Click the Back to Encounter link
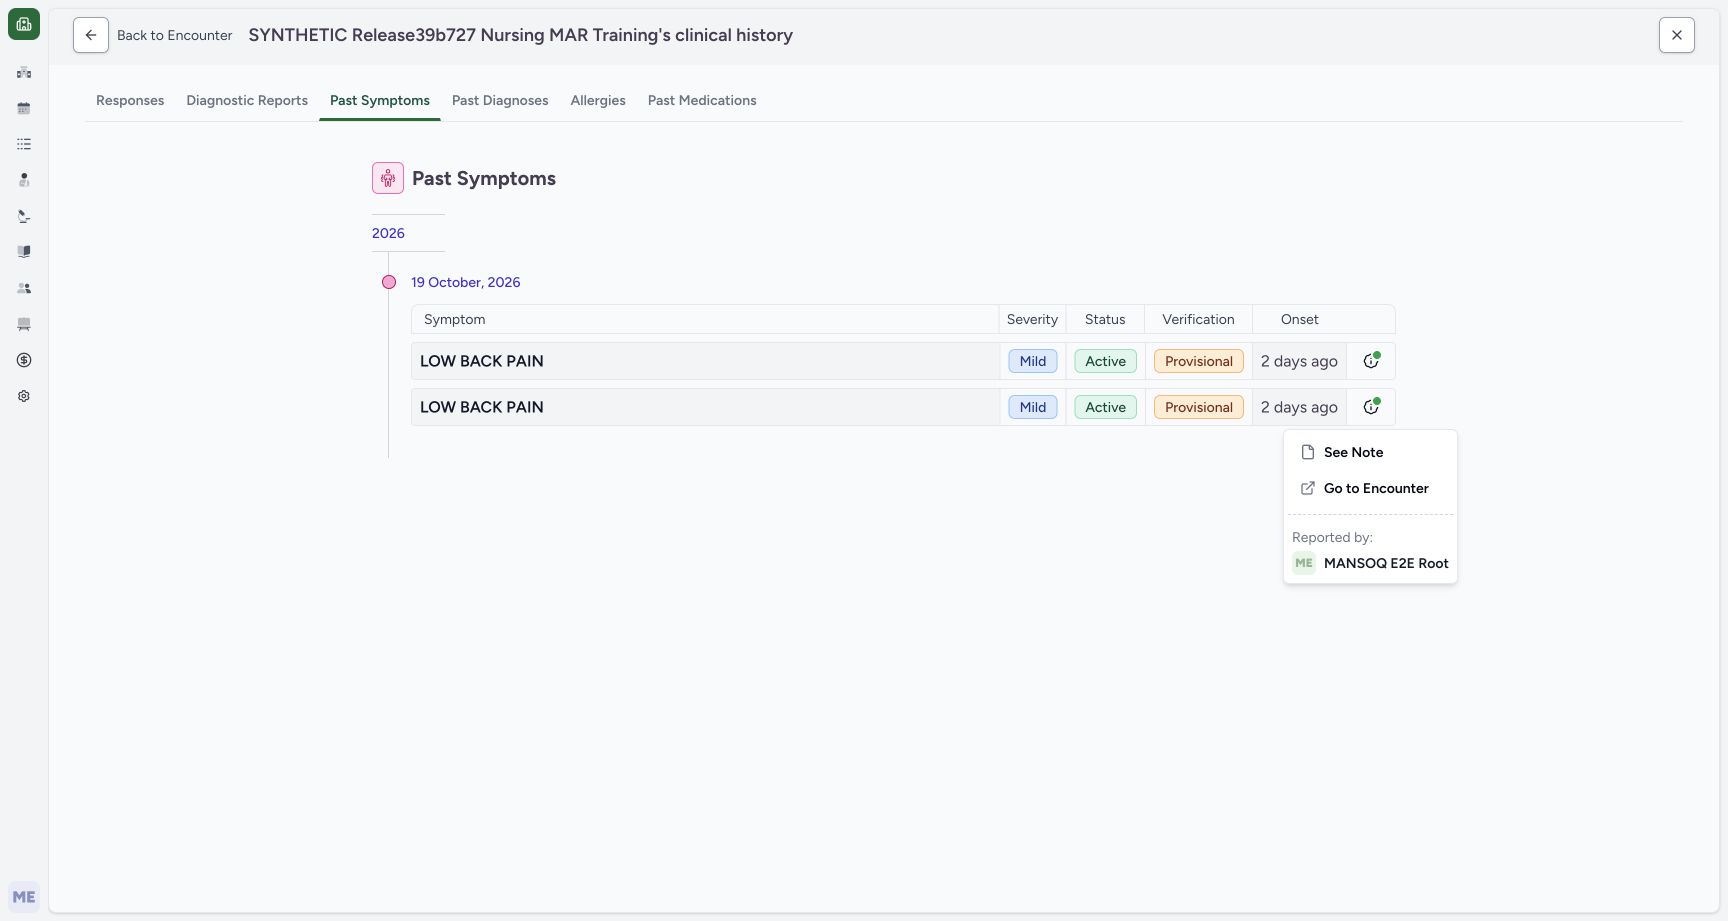 [175, 35]
